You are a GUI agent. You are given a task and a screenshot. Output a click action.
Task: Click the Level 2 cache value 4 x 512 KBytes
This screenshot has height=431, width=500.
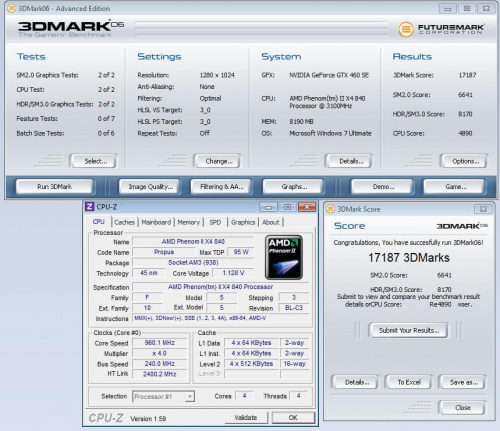(252, 364)
